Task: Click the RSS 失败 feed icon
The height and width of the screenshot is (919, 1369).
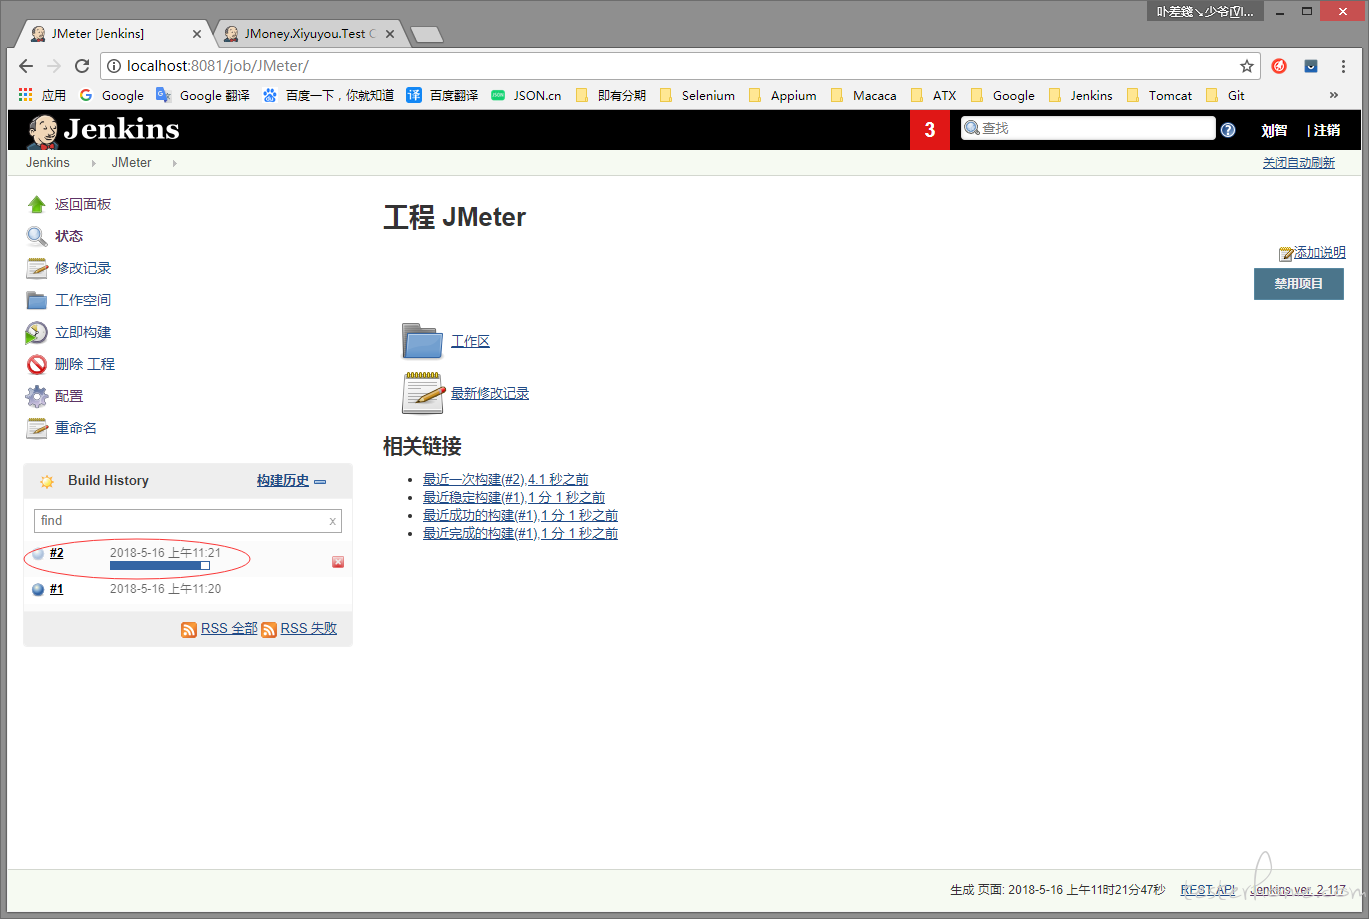Action: coord(269,629)
